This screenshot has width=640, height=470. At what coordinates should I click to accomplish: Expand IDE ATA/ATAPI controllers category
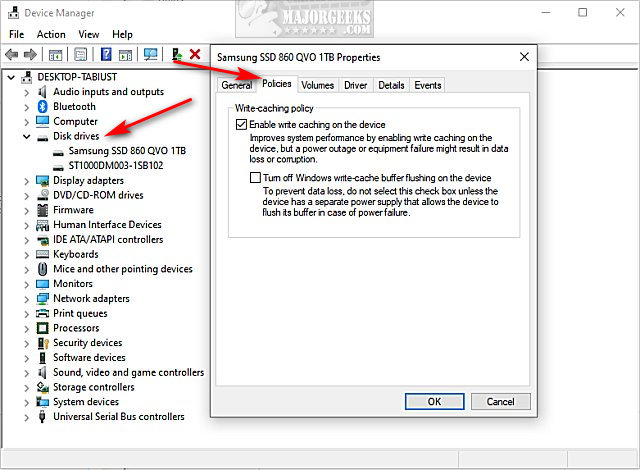tap(27, 240)
